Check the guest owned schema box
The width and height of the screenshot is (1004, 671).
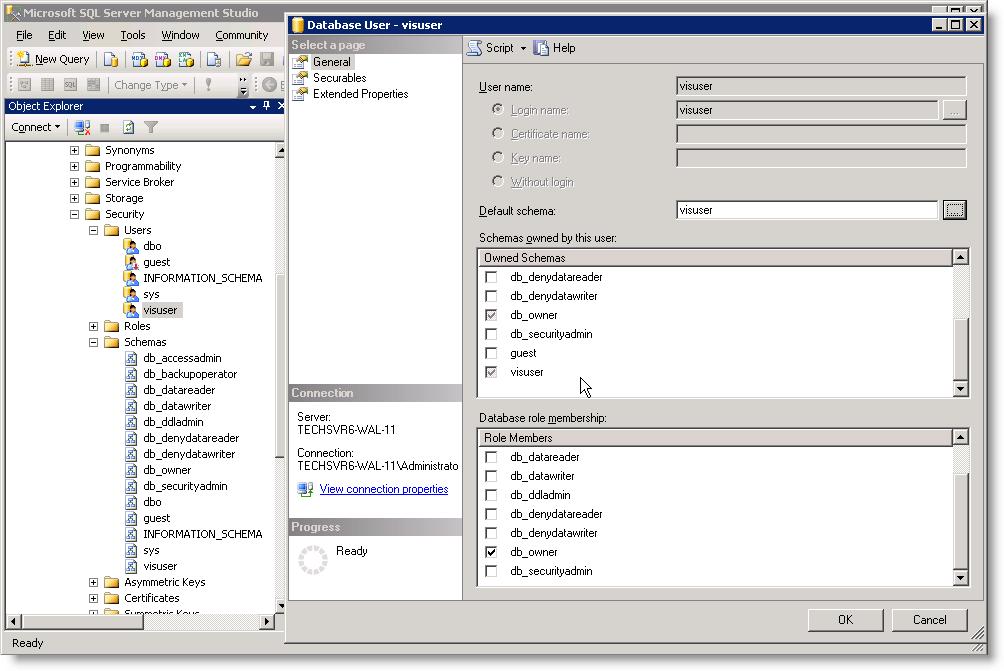(491, 353)
